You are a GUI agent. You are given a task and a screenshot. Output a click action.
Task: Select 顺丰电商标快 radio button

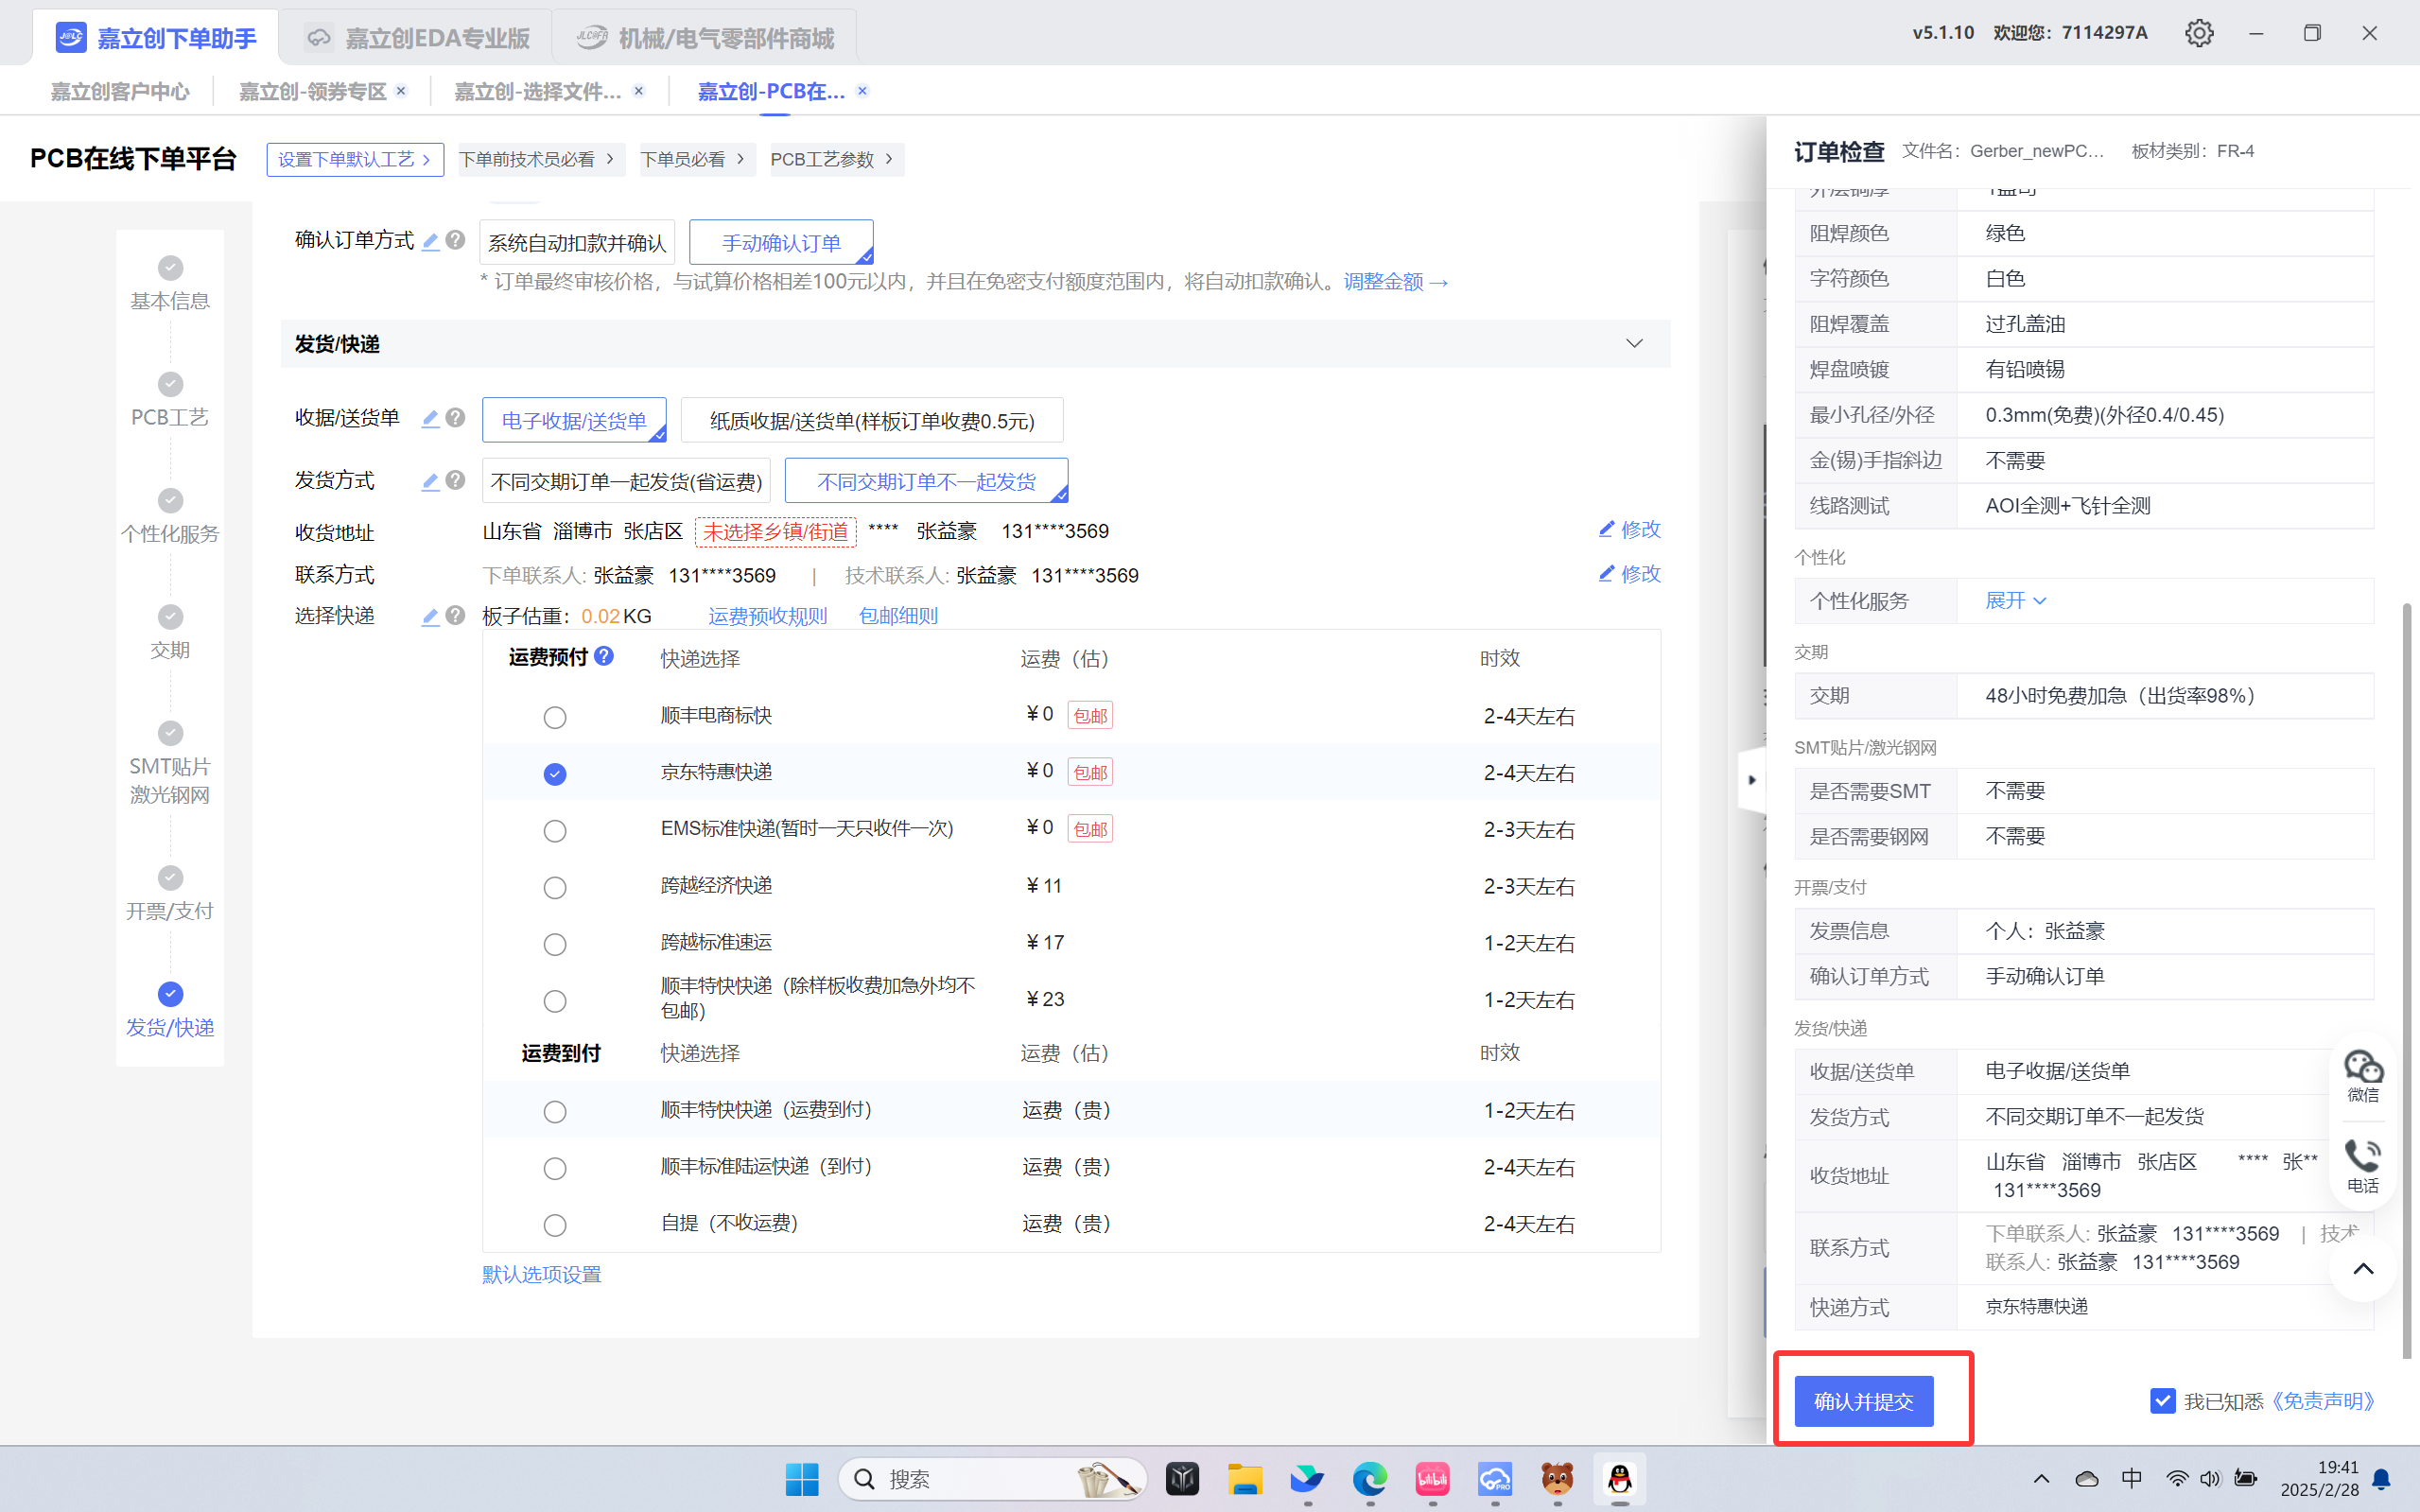pos(555,717)
